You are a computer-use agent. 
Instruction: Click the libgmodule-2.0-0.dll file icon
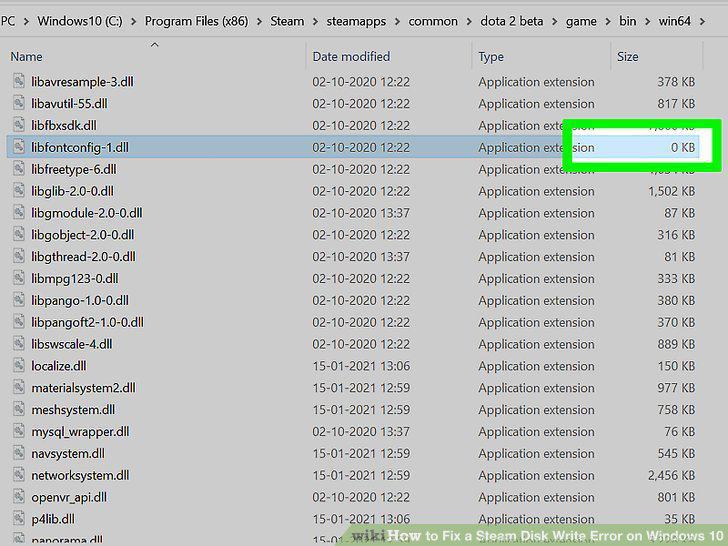pyautogui.click(x=19, y=212)
